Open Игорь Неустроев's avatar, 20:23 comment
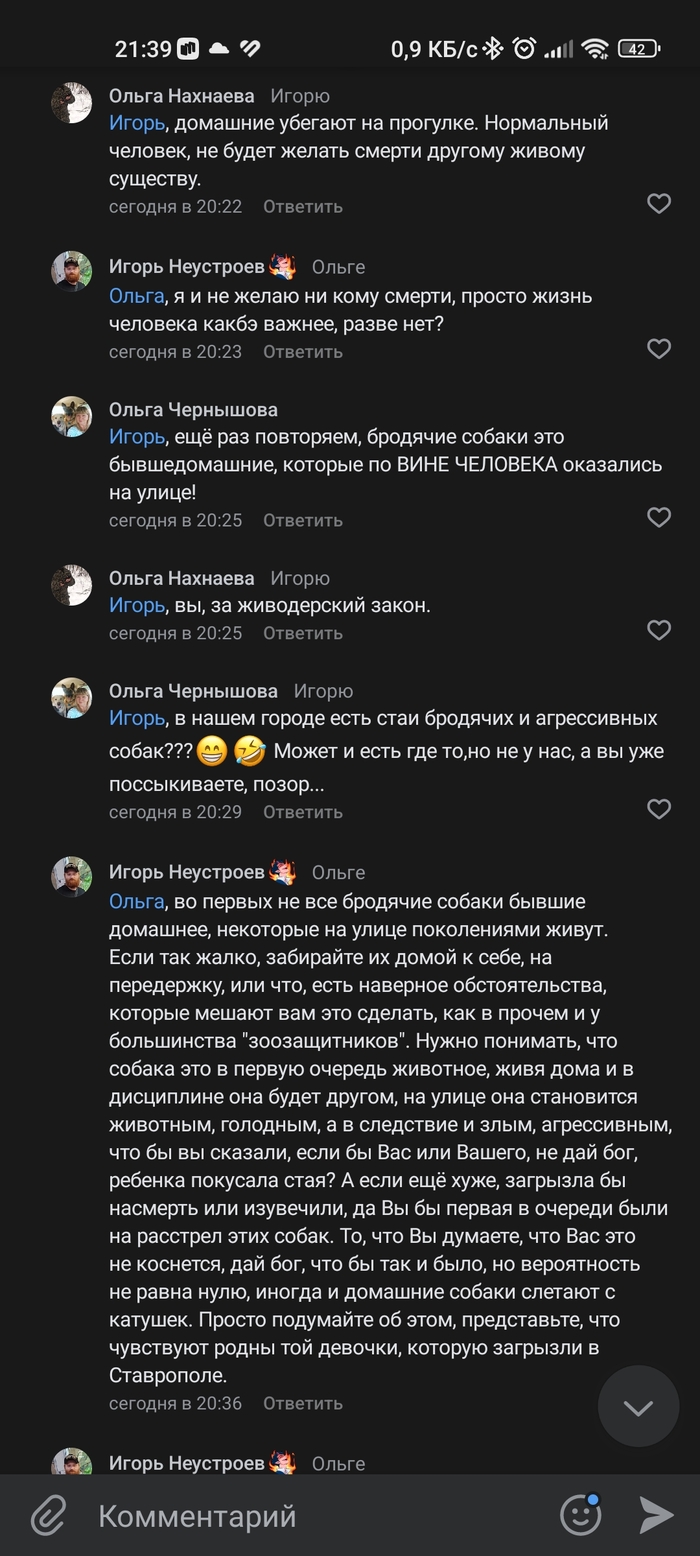700x1556 pixels. click(72, 271)
